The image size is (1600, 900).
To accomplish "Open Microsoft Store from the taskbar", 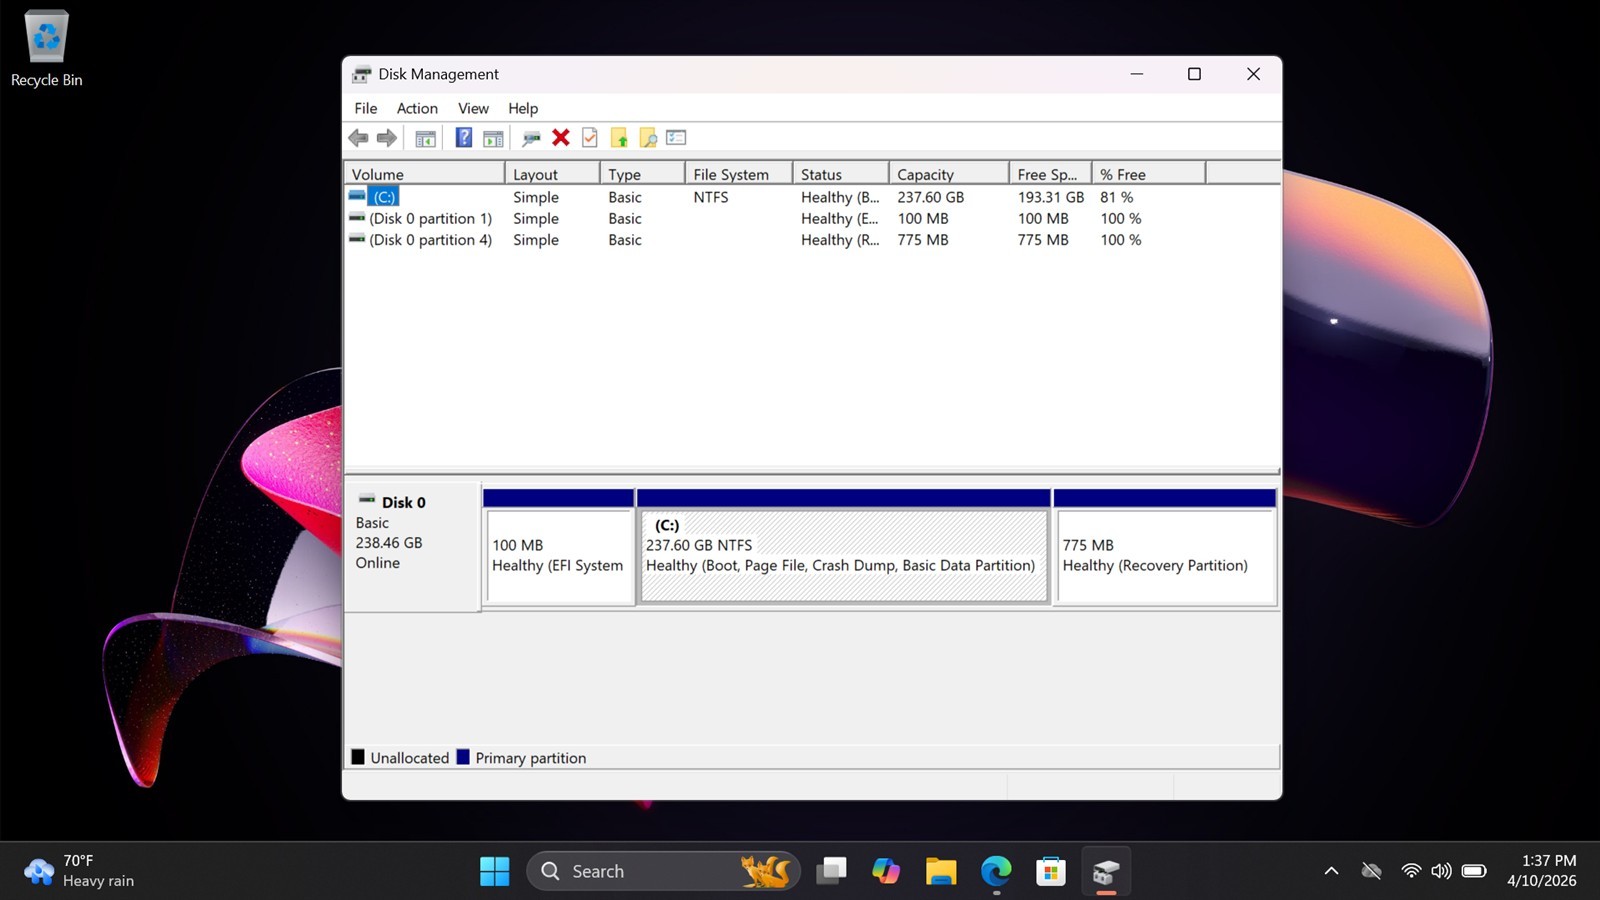I will [1051, 871].
